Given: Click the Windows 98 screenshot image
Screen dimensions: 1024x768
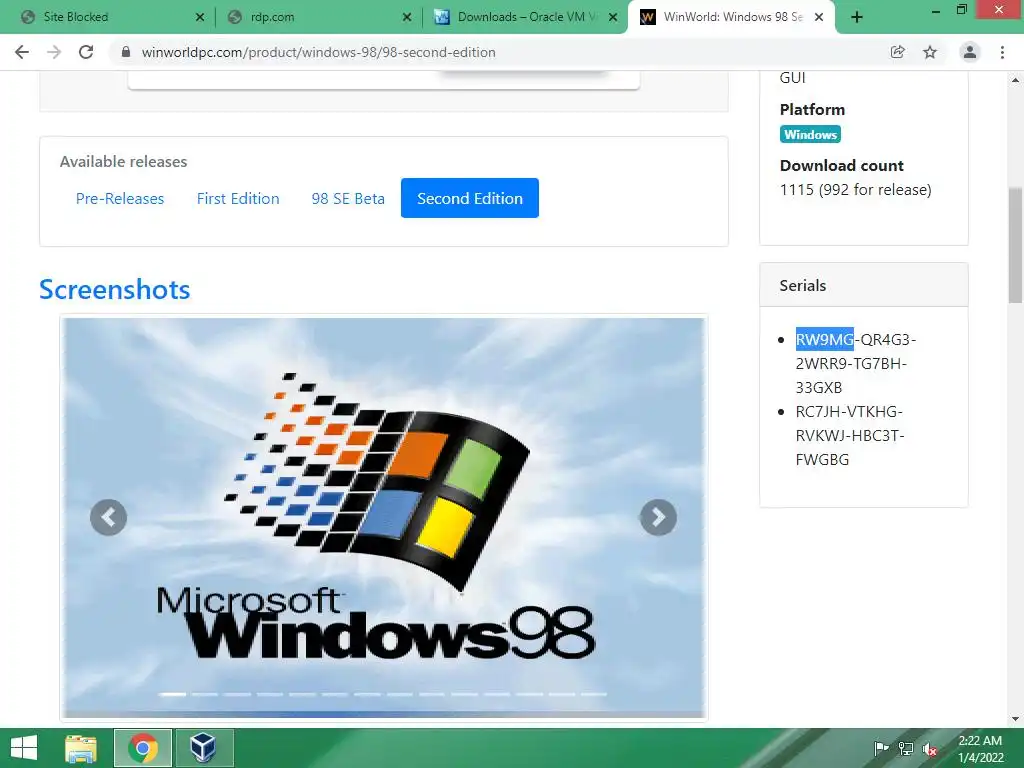Looking at the screenshot, I should 384,517.
